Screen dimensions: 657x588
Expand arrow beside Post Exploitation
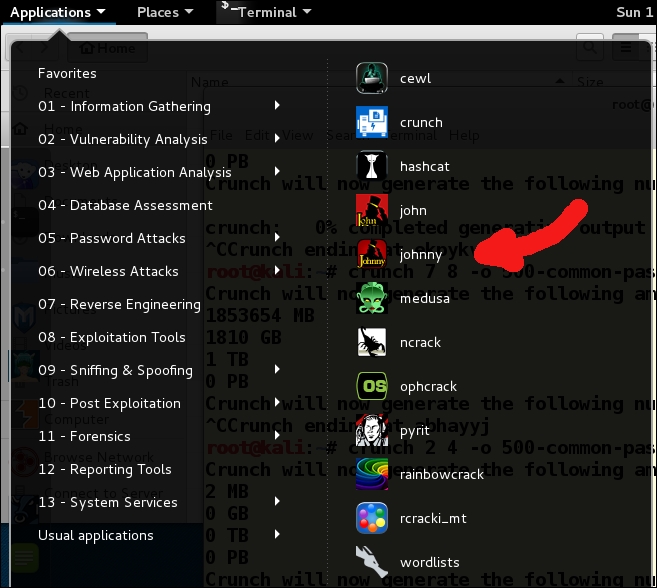[277, 402]
